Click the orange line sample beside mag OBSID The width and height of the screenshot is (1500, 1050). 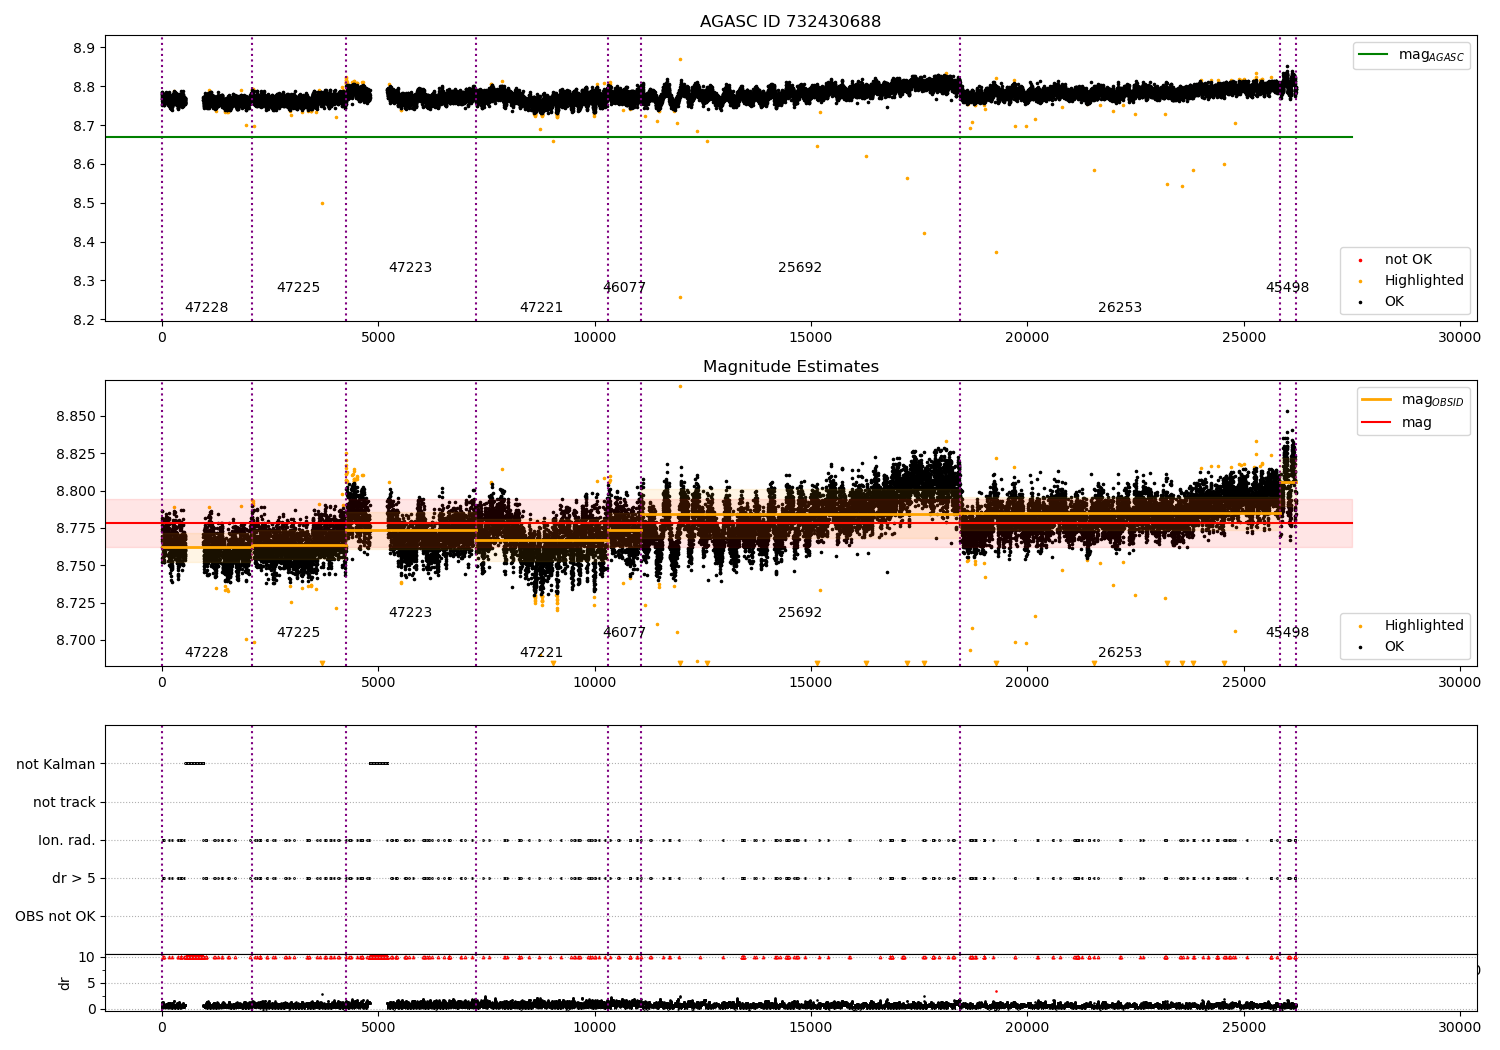coord(1377,400)
